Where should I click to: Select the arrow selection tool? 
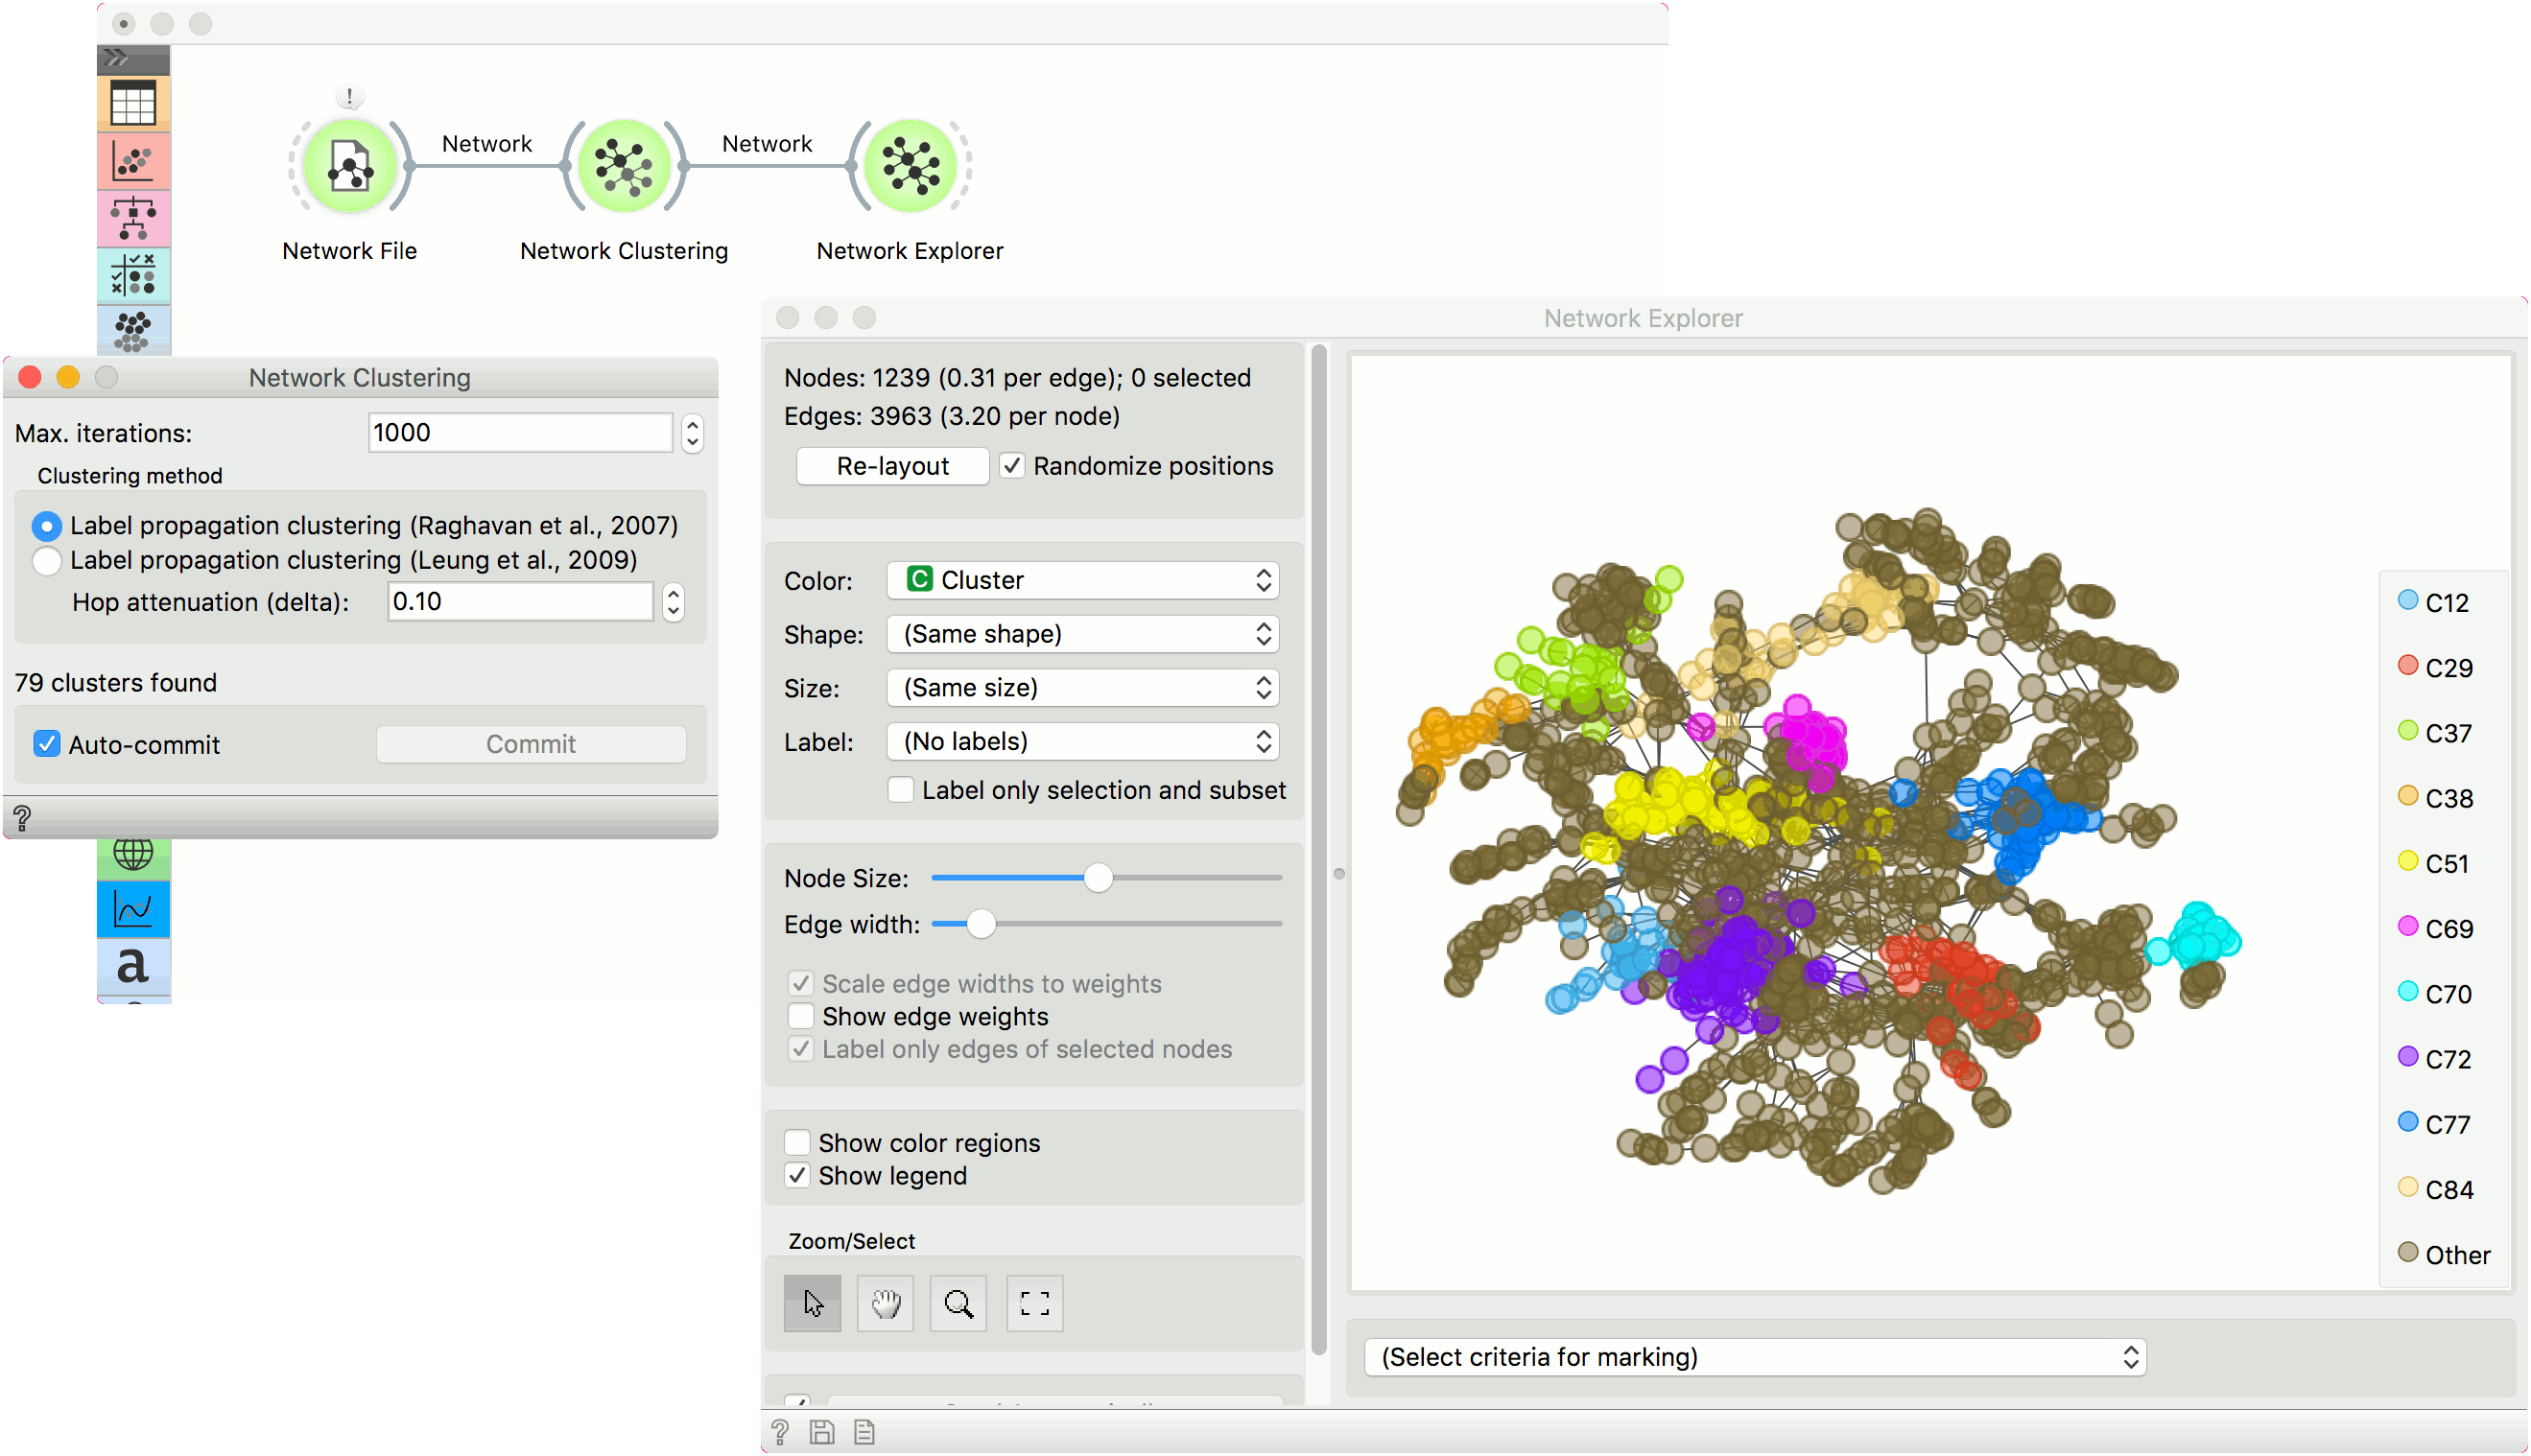click(812, 1303)
